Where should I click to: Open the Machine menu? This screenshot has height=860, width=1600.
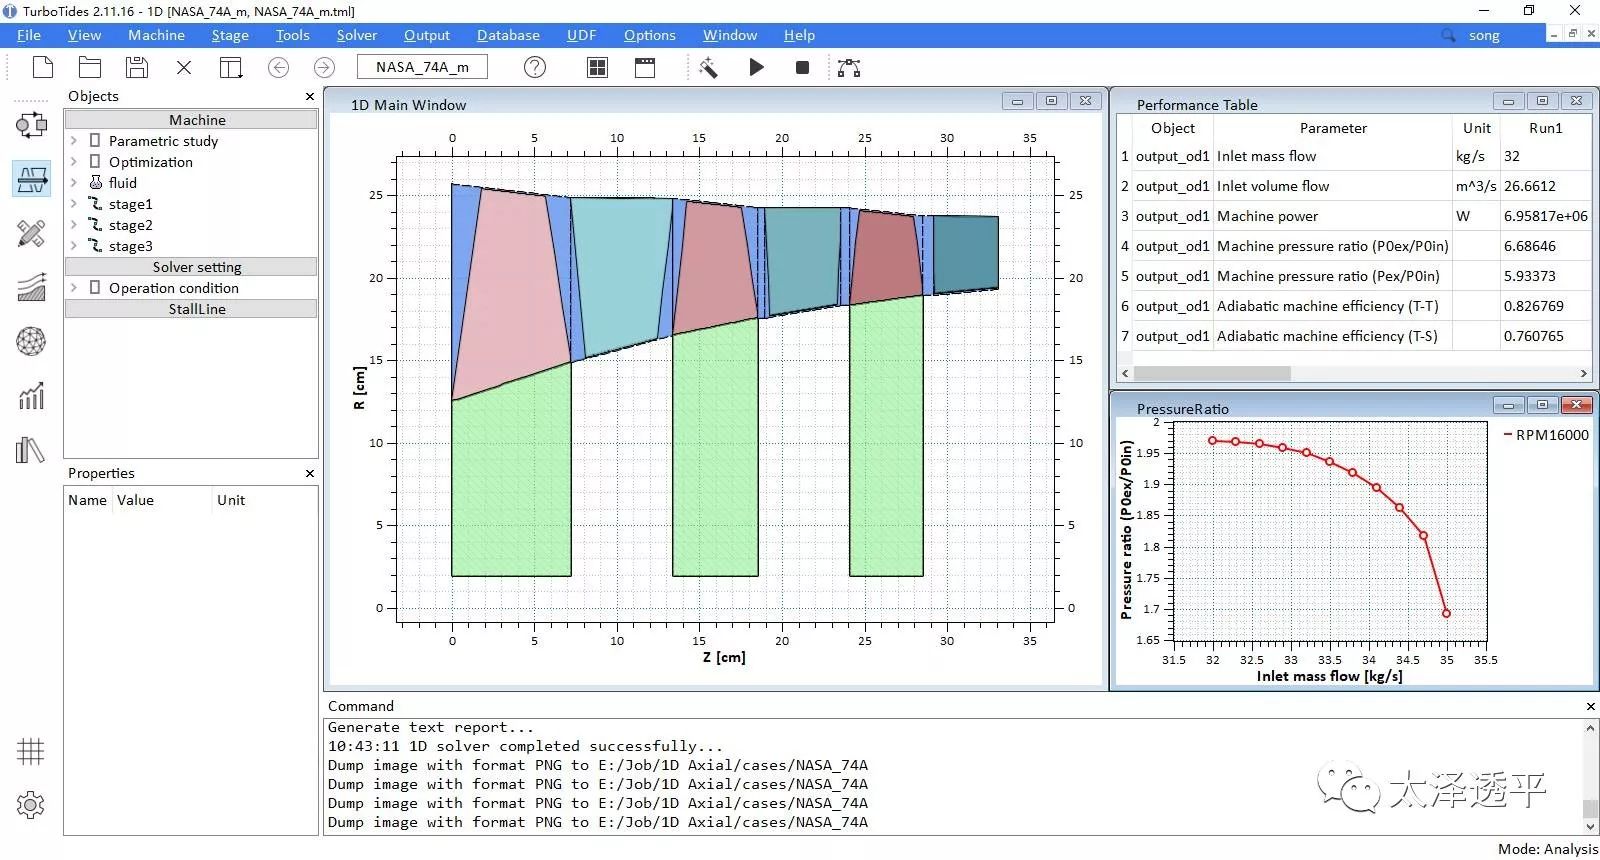pos(156,35)
